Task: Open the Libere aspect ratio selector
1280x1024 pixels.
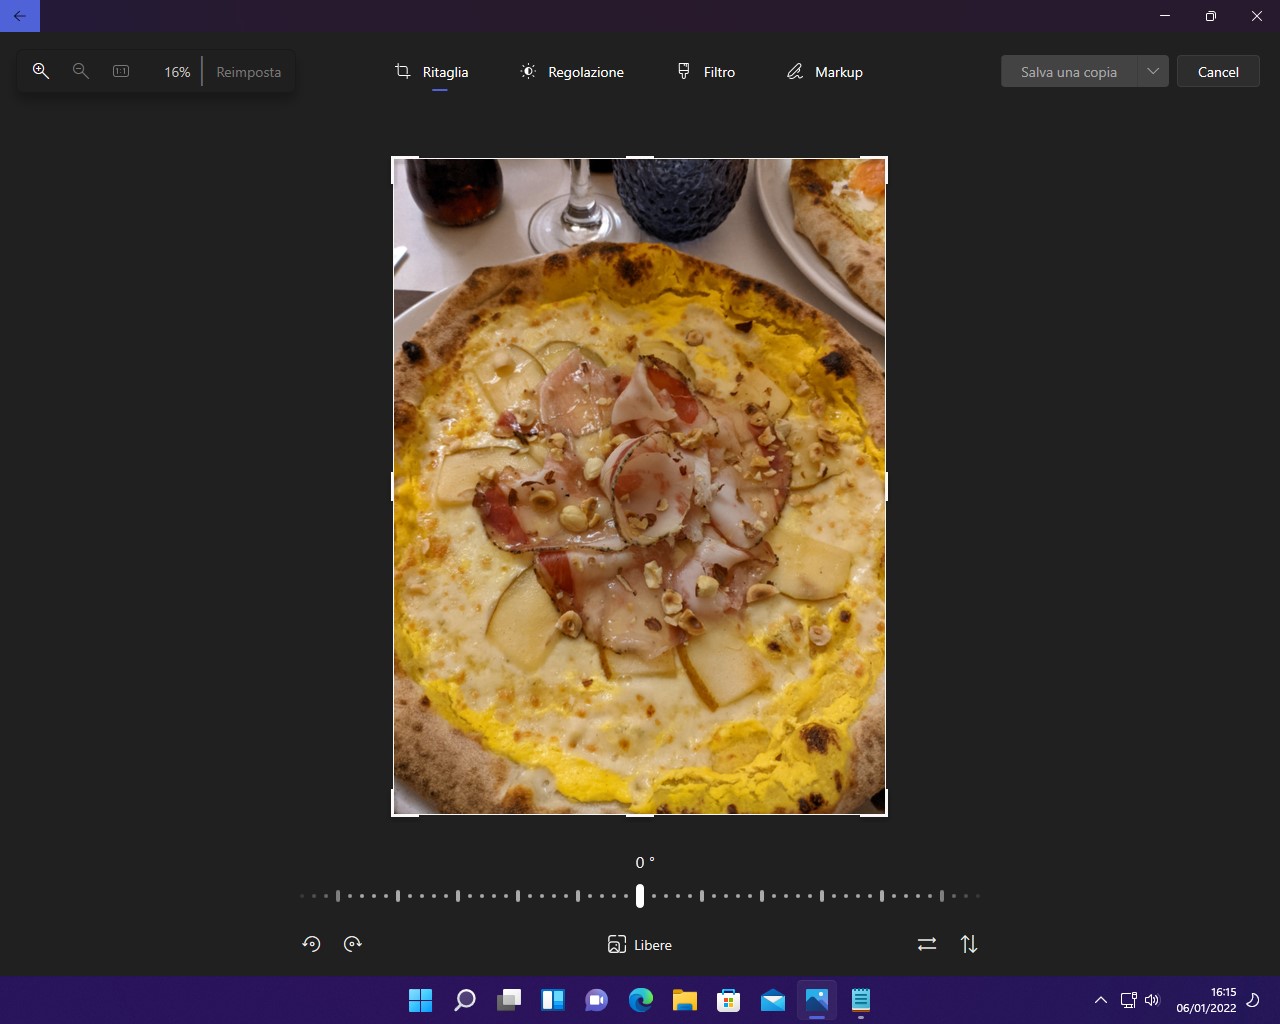Action: pos(640,945)
